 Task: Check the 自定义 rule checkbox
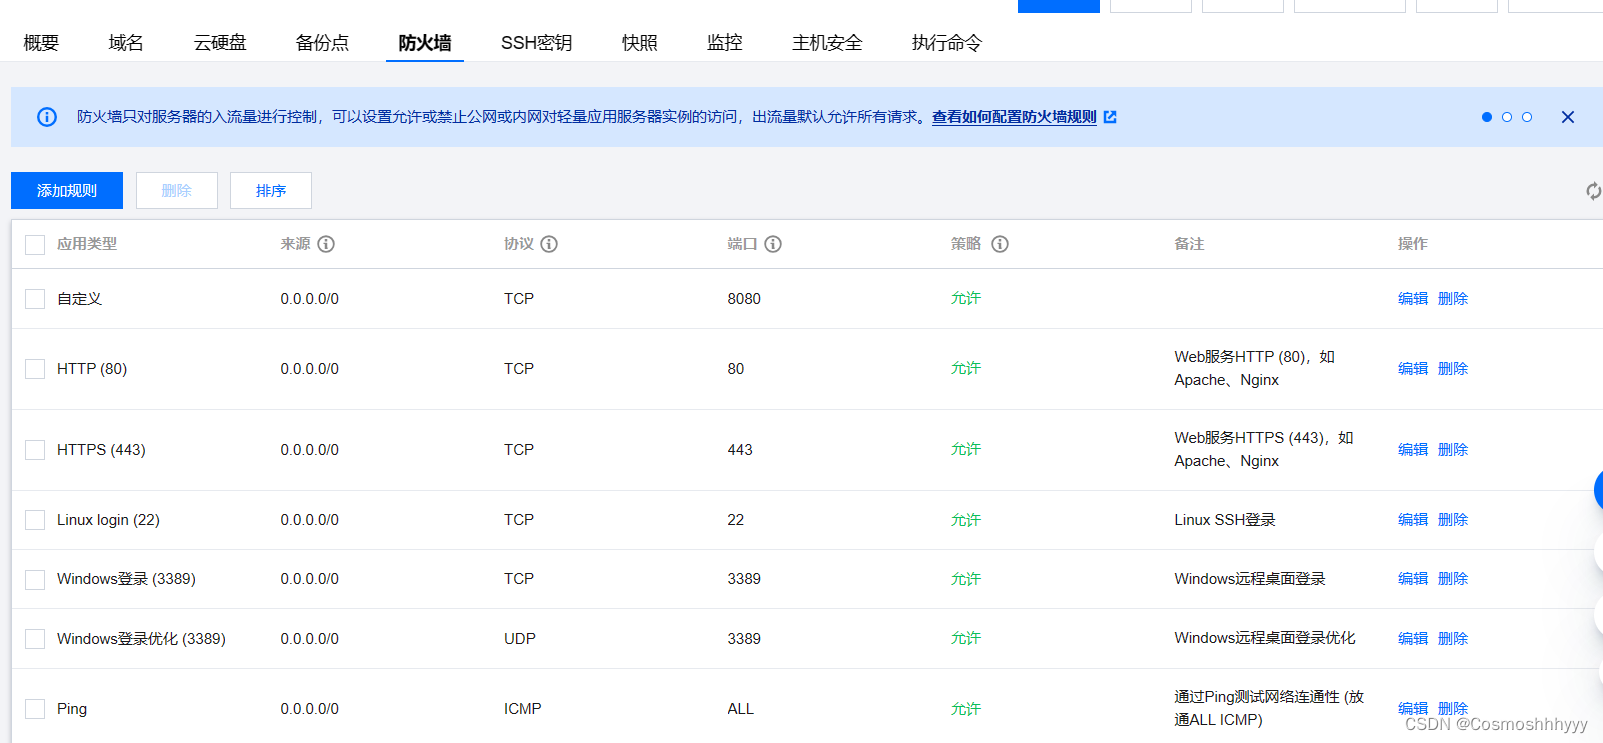click(35, 299)
